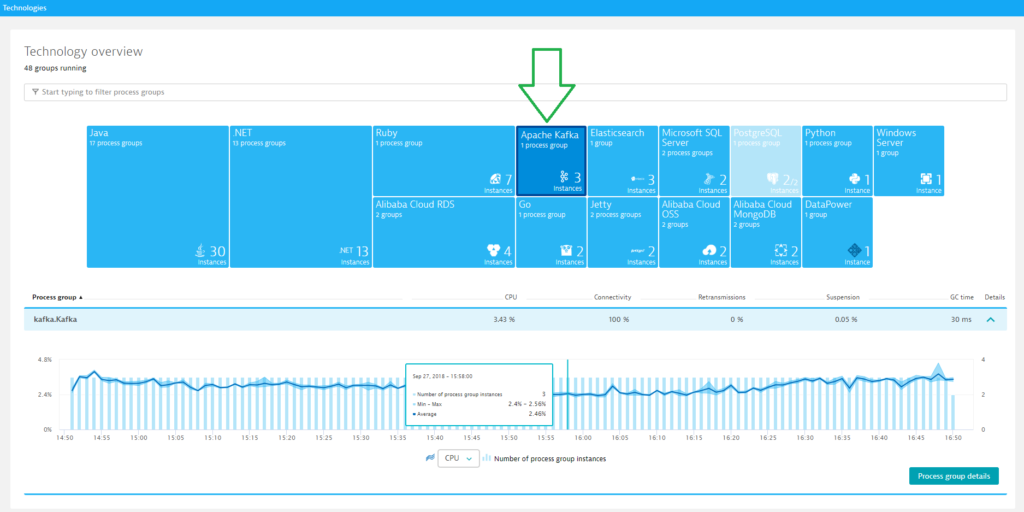Click the Go gopher icon
The width and height of the screenshot is (1024, 512).
pos(567,250)
